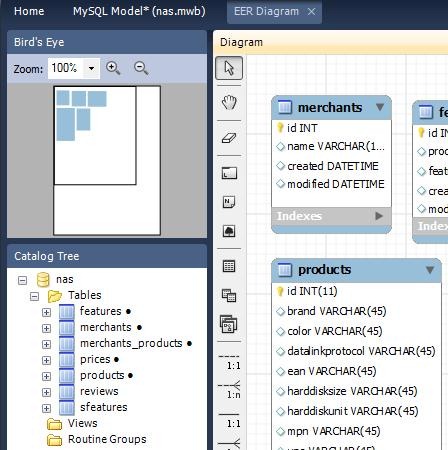Collapse the products table with its arrow
Viewport: 448px width, 450px height.
[x=430, y=270]
